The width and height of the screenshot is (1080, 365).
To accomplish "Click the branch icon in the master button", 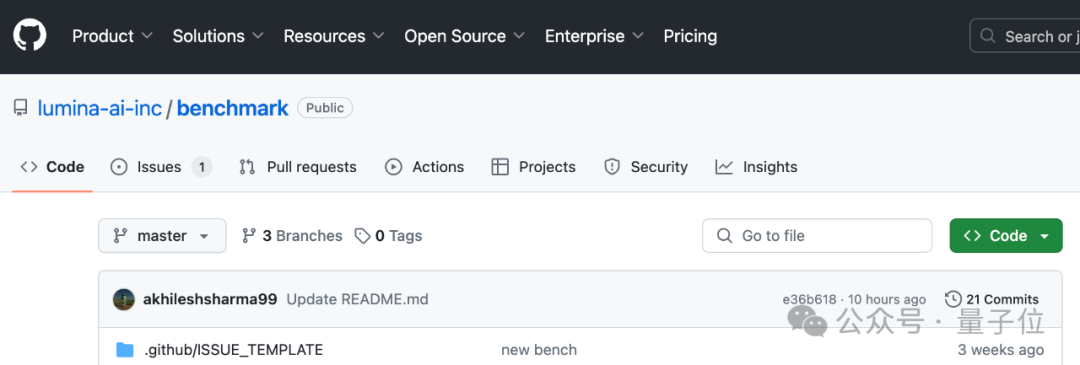I will tap(120, 236).
